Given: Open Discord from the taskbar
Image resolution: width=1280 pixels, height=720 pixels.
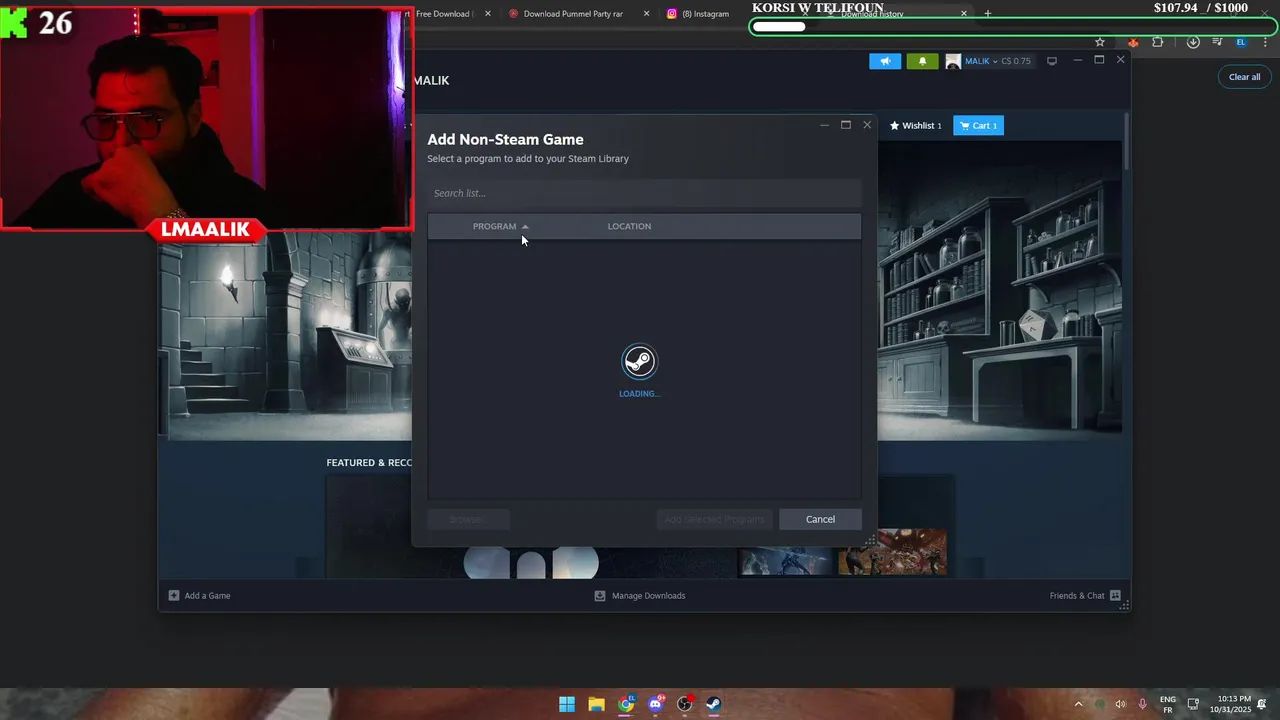Looking at the screenshot, I should [x=656, y=704].
